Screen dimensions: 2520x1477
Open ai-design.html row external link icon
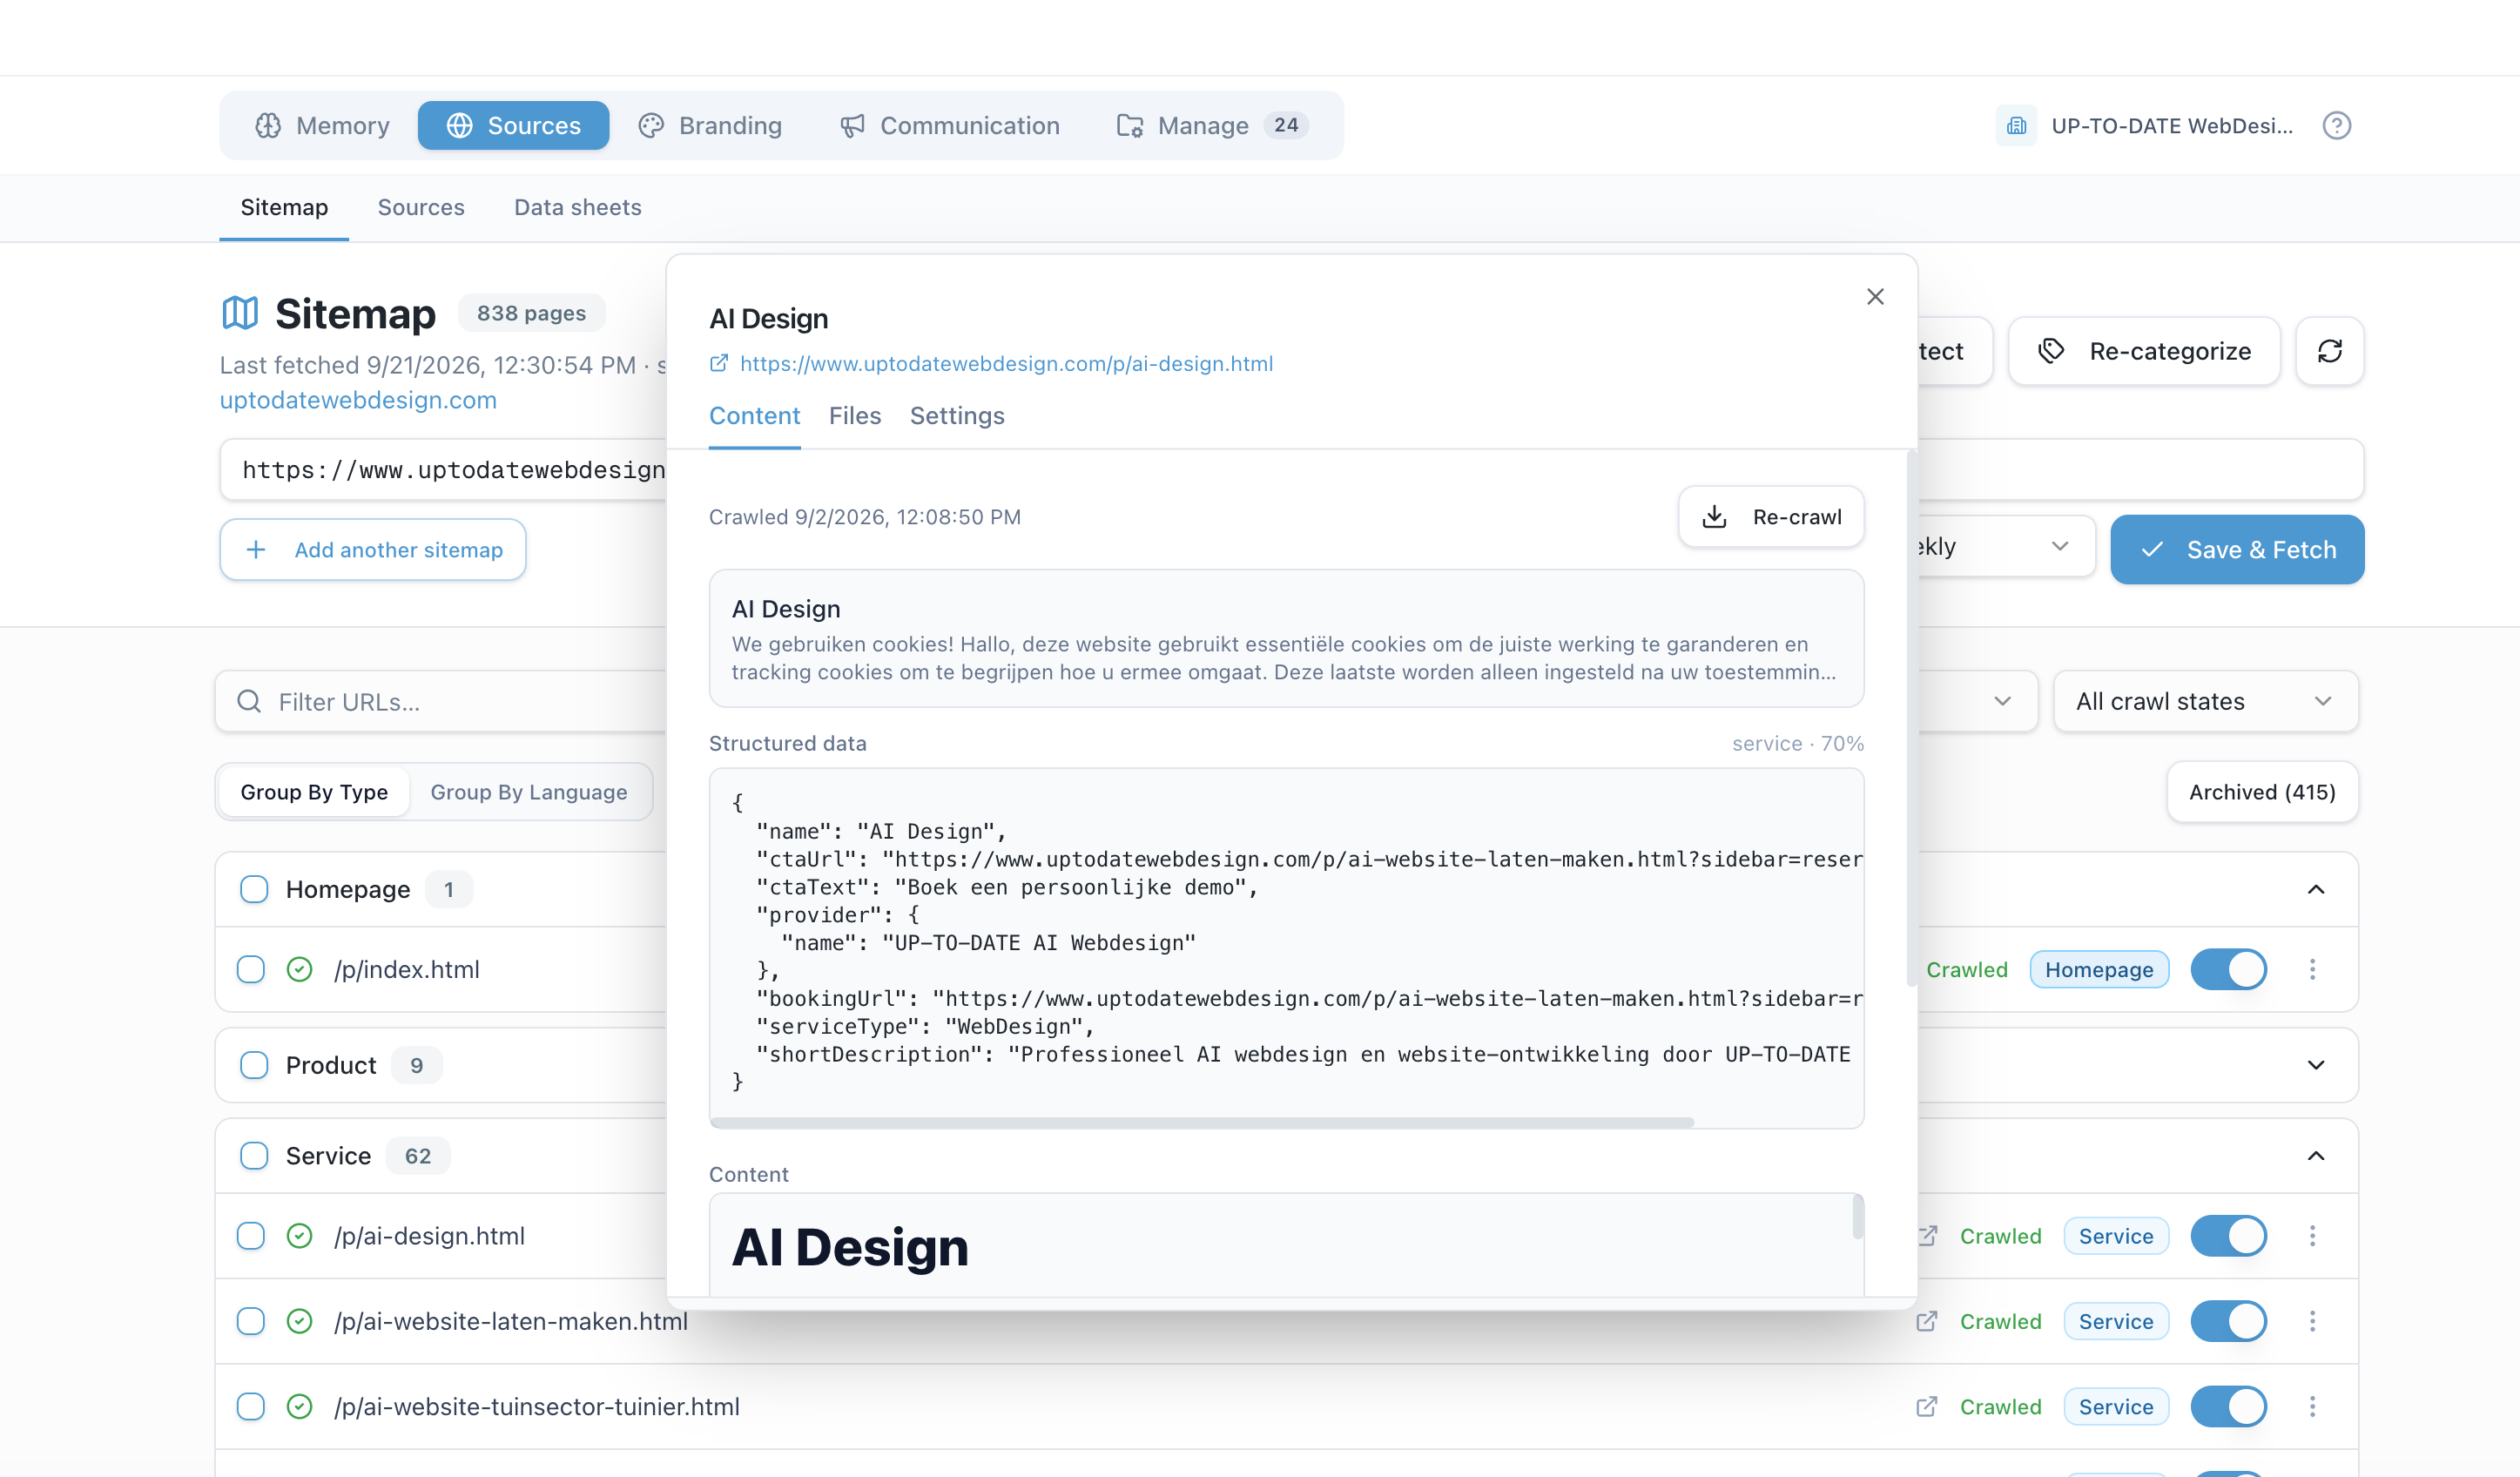pyautogui.click(x=1927, y=1236)
